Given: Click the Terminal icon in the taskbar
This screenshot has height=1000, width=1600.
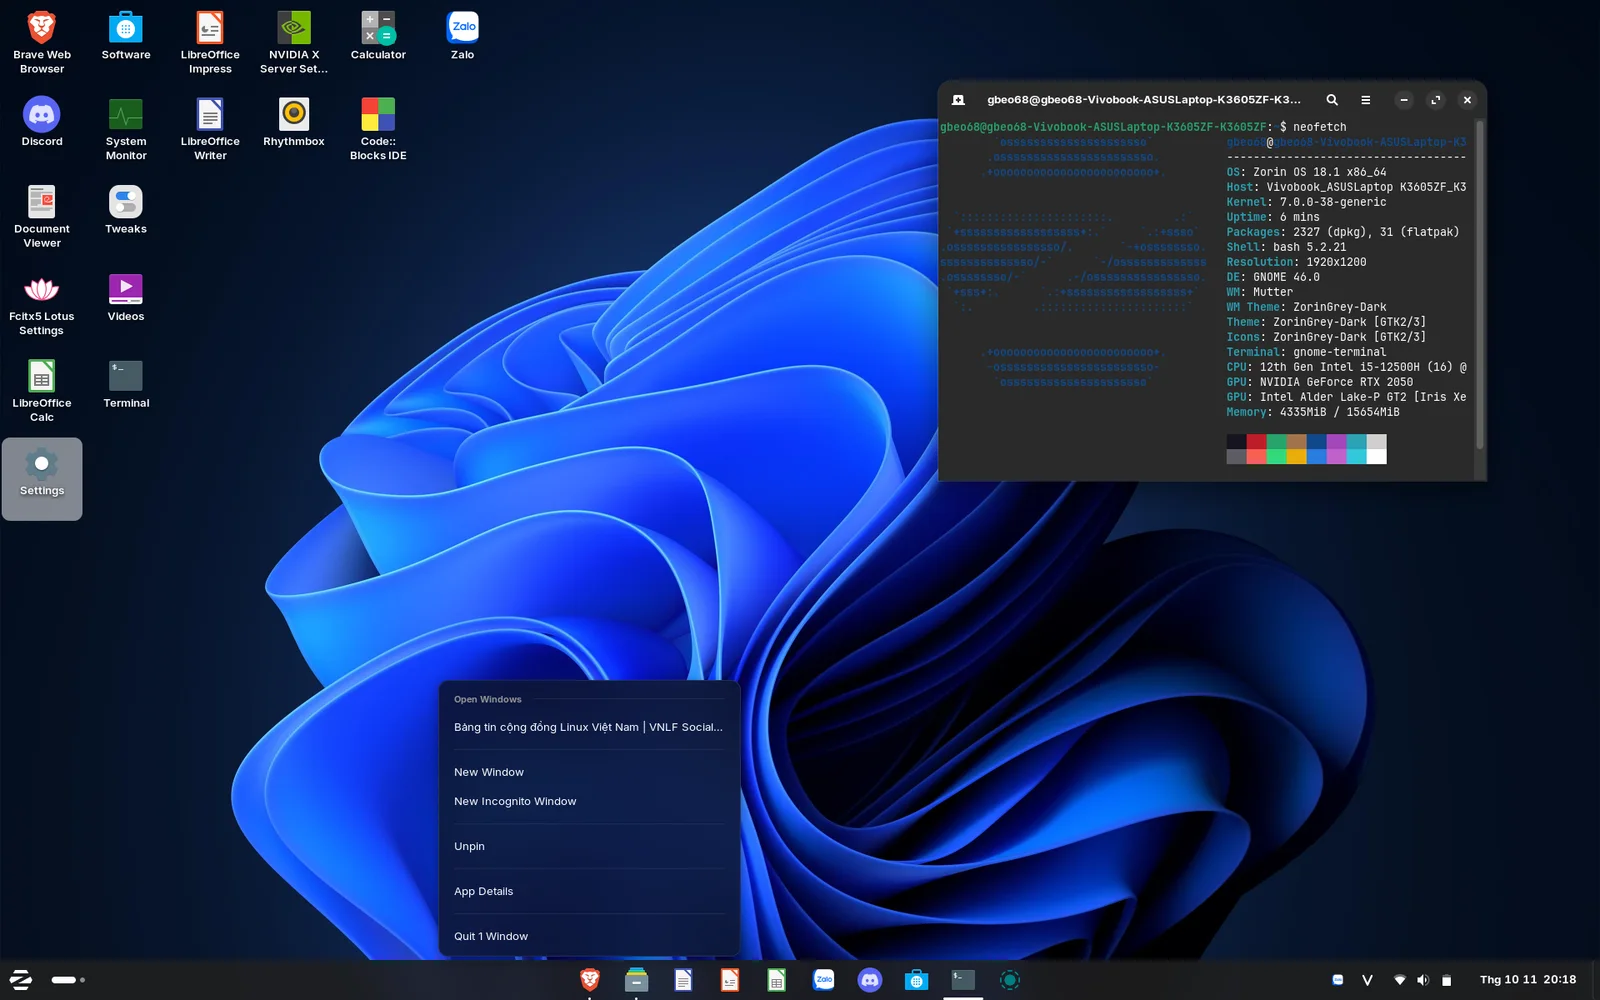Looking at the screenshot, I should 963,980.
